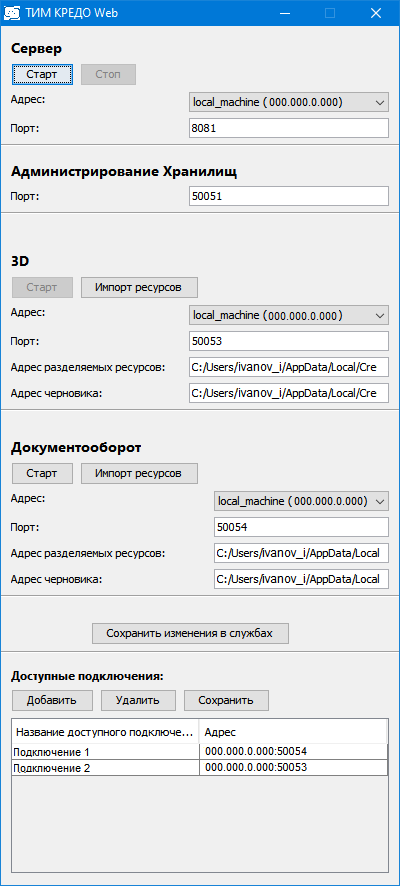Image resolution: width=400 pixels, height=886 pixels.
Task: Minimize the ТИМ КРЕДО Web window
Action: coord(287,13)
